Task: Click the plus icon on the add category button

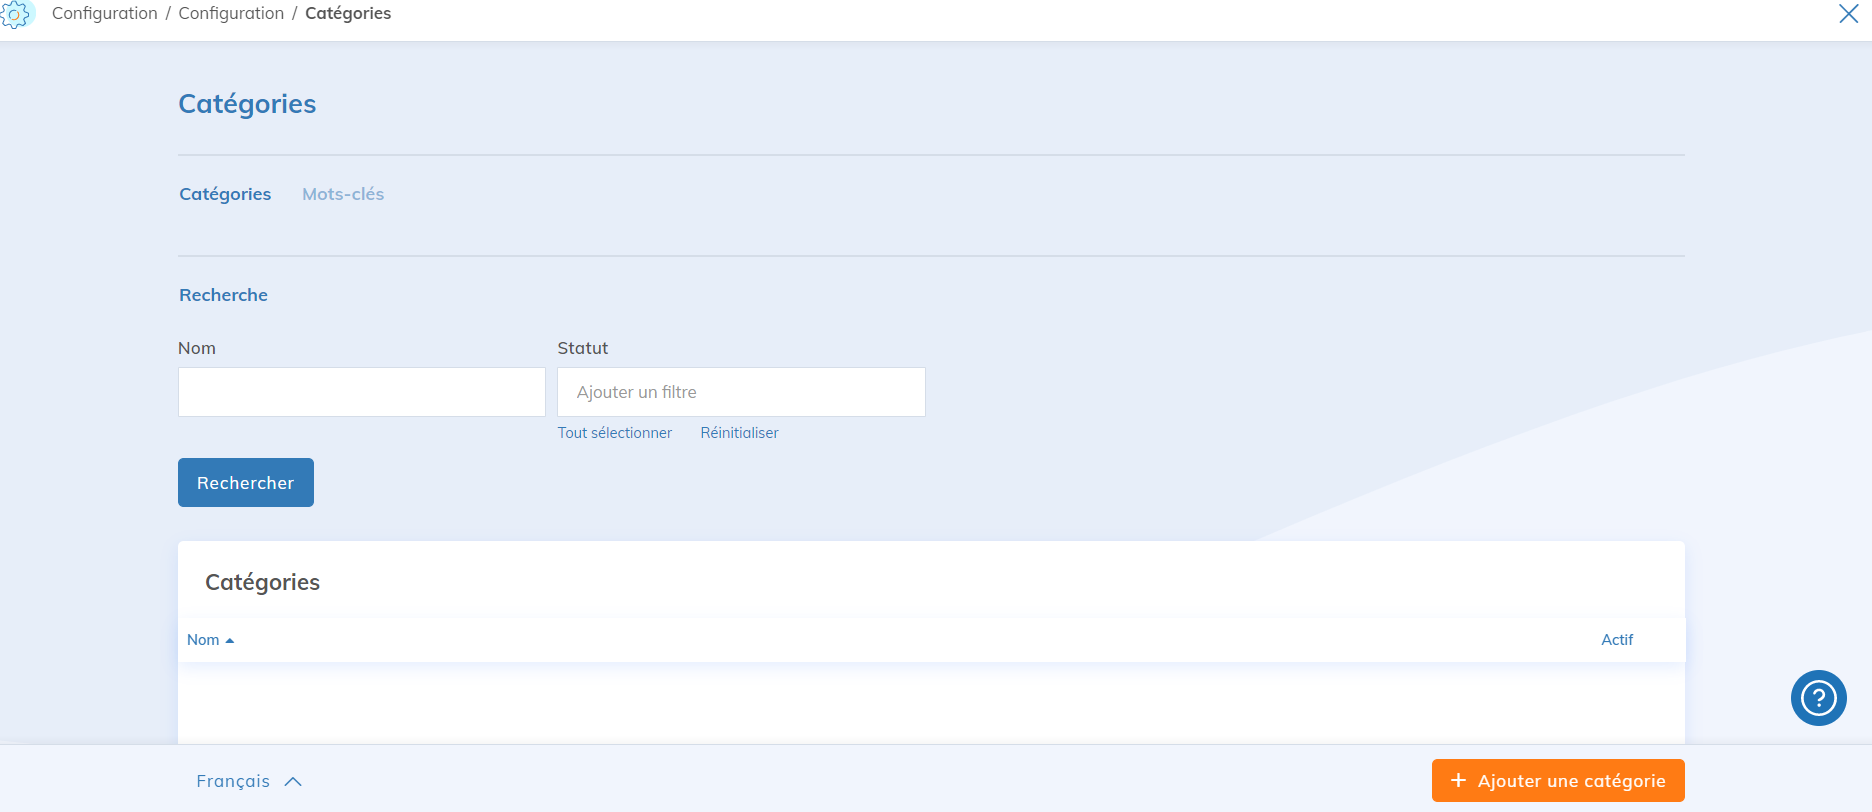Action: [x=1458, y=780]
